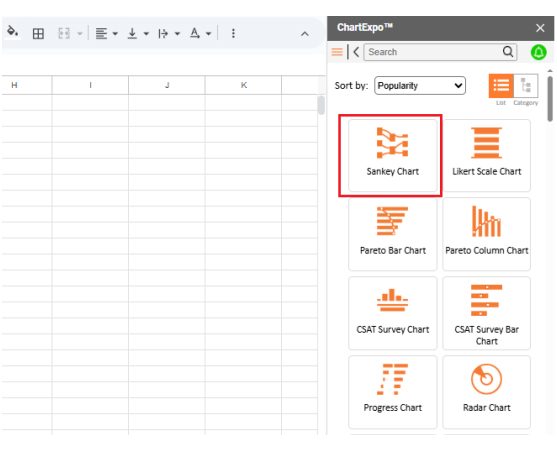Select the Progress Chart card

[393, 392]
